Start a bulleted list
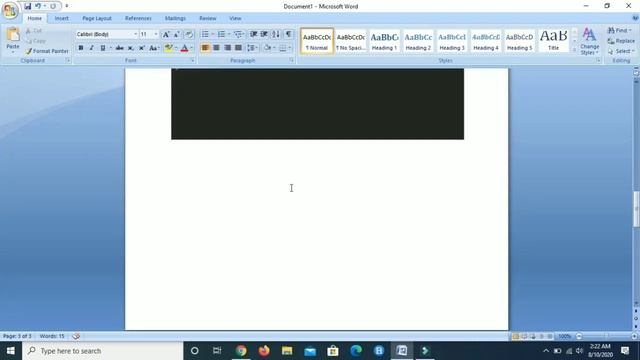 [x=205, y=34]
